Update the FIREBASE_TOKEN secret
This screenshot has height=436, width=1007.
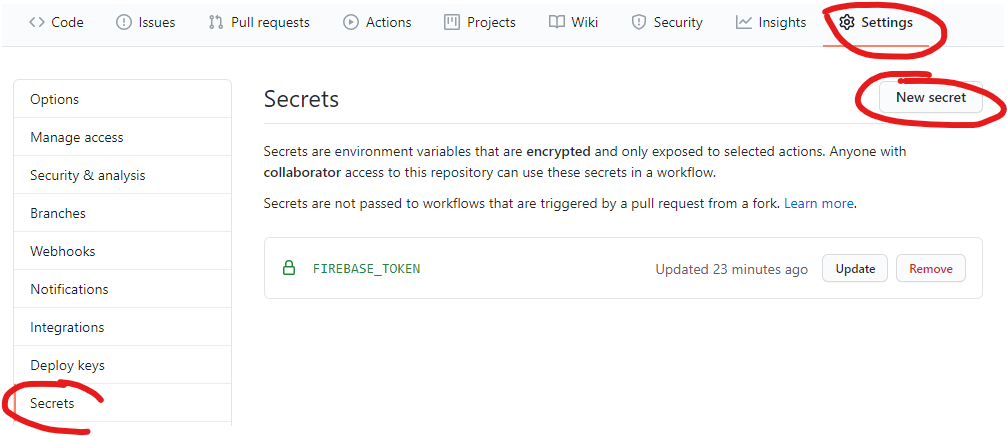tap(855, 268)
